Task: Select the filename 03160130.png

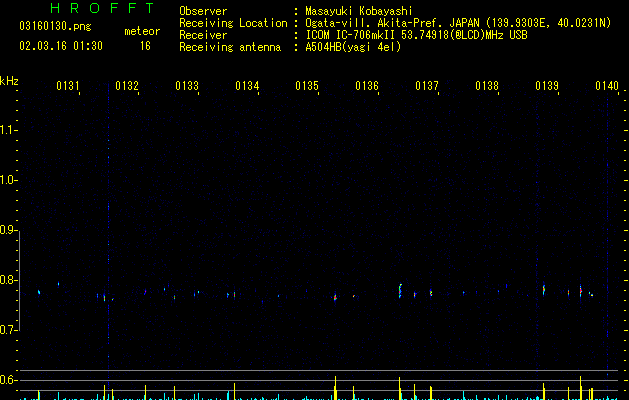Action: pyautogui.click(x=55, y=26)
